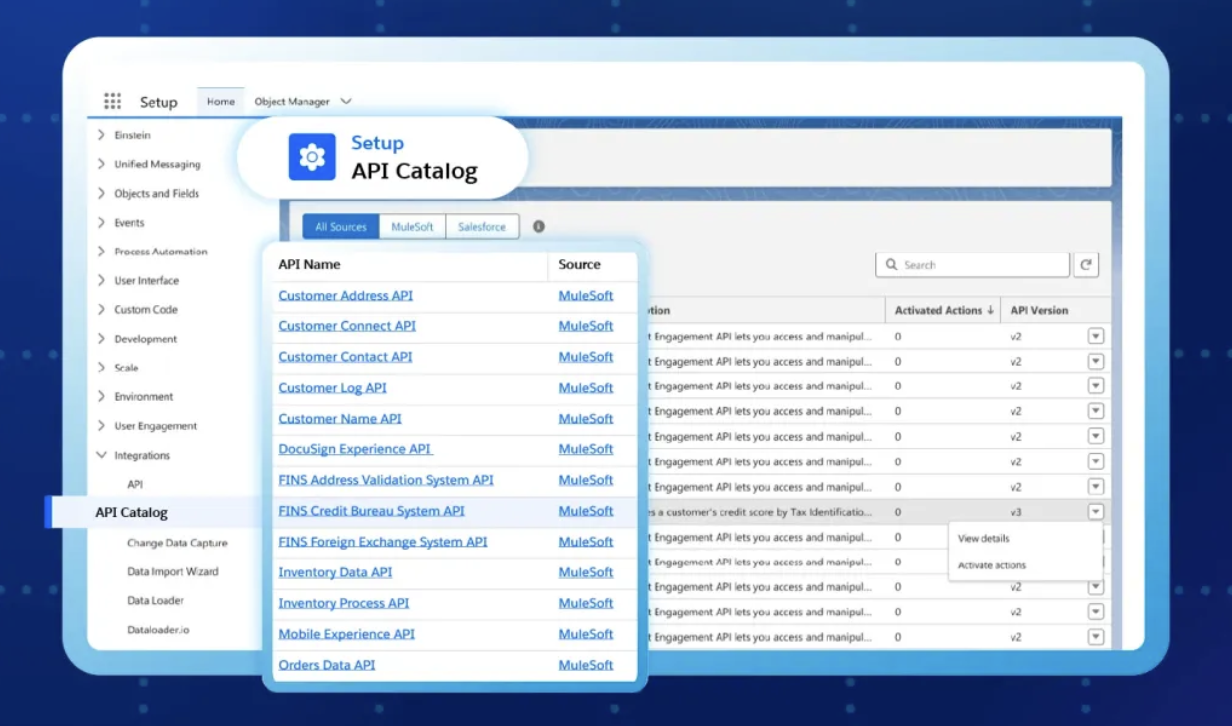Open the row action menu in last row

tap(1096, 637)
